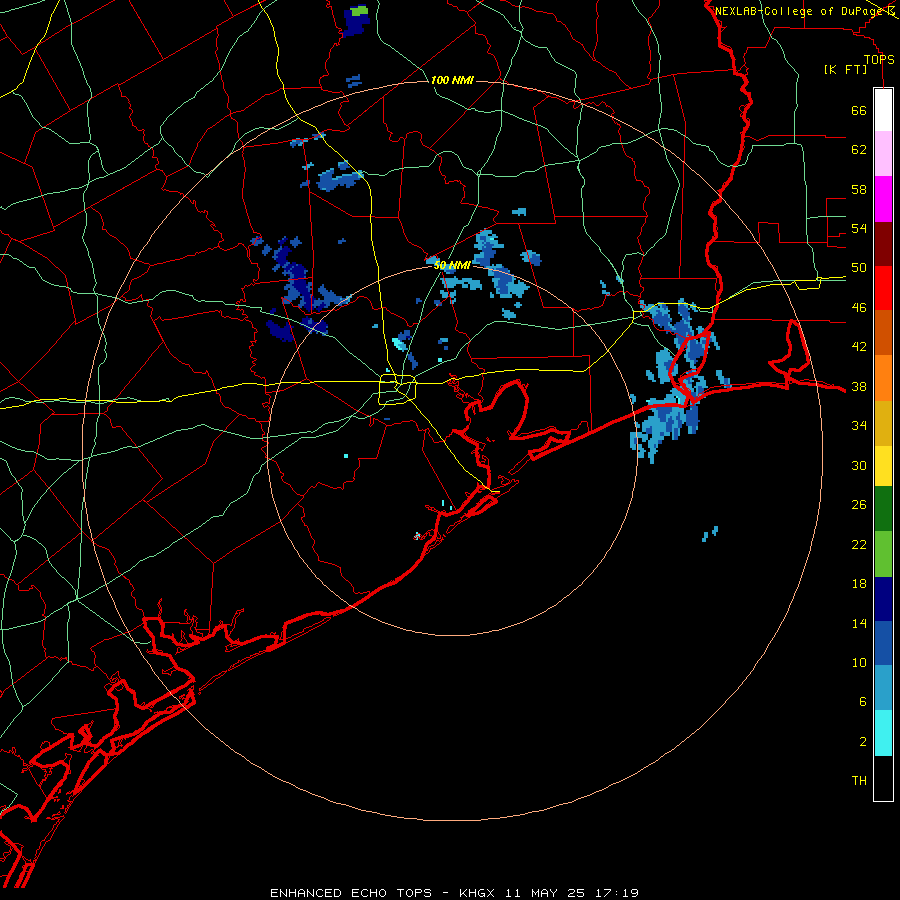Click the light orange legend swatch
900x900 pixels.
click(883, 377)
